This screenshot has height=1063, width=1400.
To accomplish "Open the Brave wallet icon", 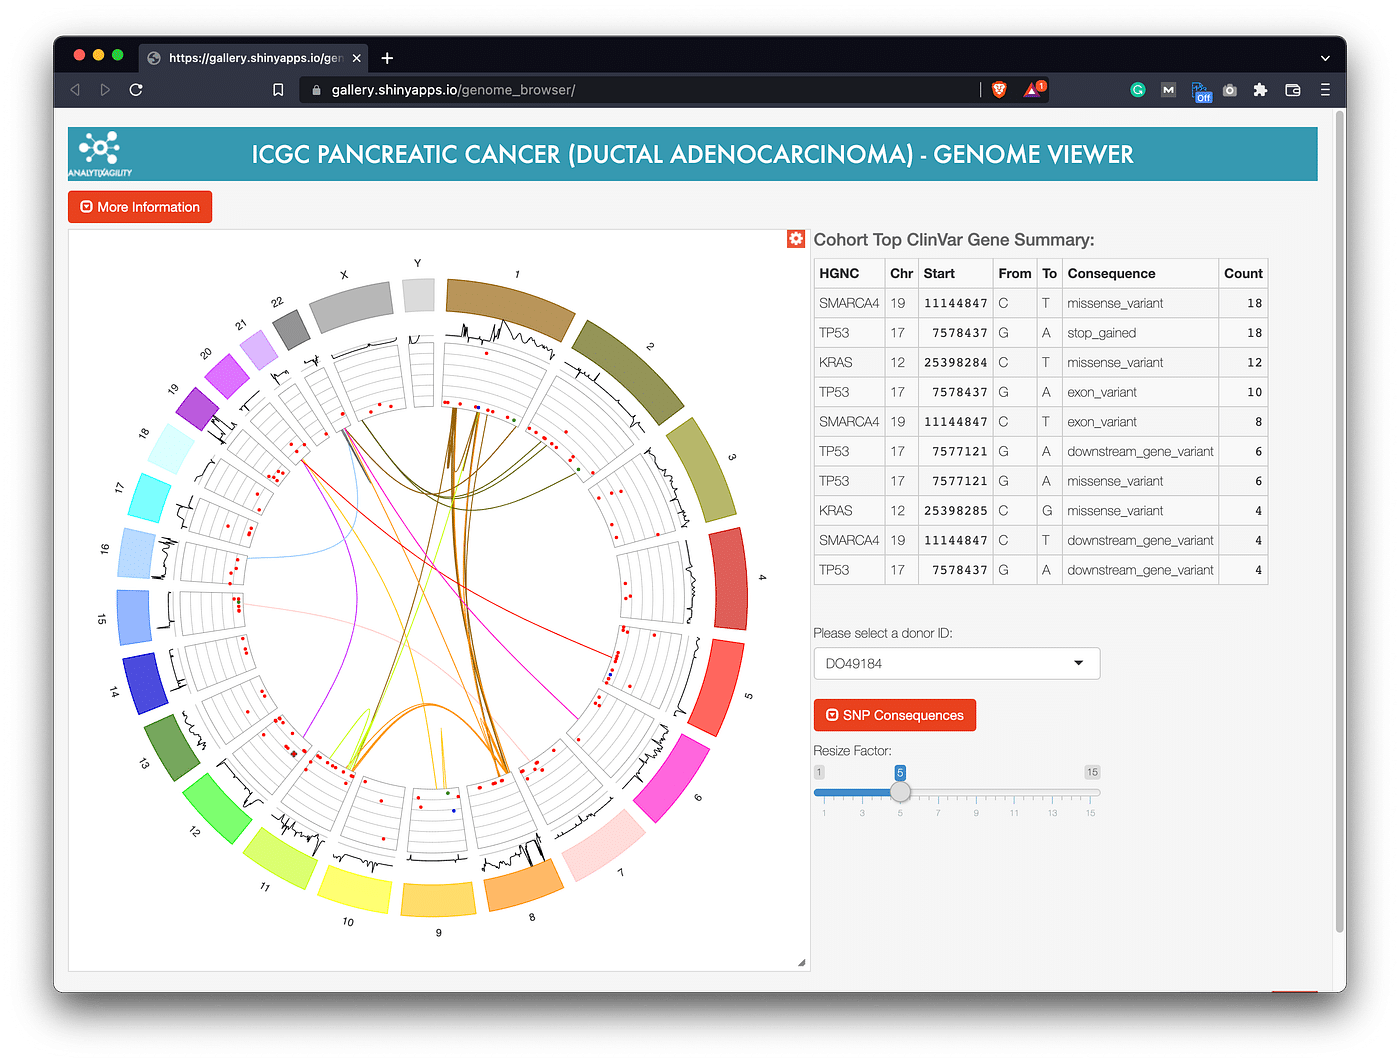I will 1293,90.
